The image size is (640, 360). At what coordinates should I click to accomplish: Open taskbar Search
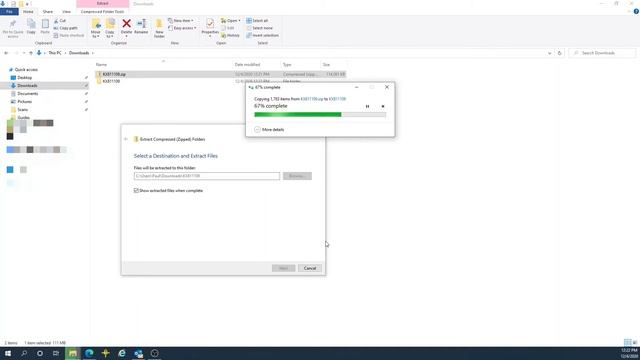[x=24, y=353]
